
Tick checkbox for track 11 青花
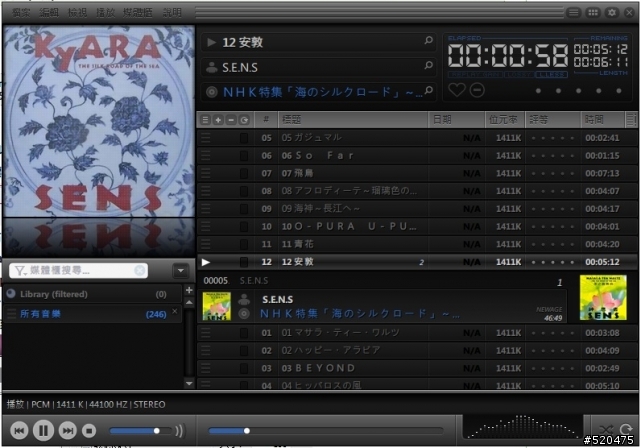(244, 244)
